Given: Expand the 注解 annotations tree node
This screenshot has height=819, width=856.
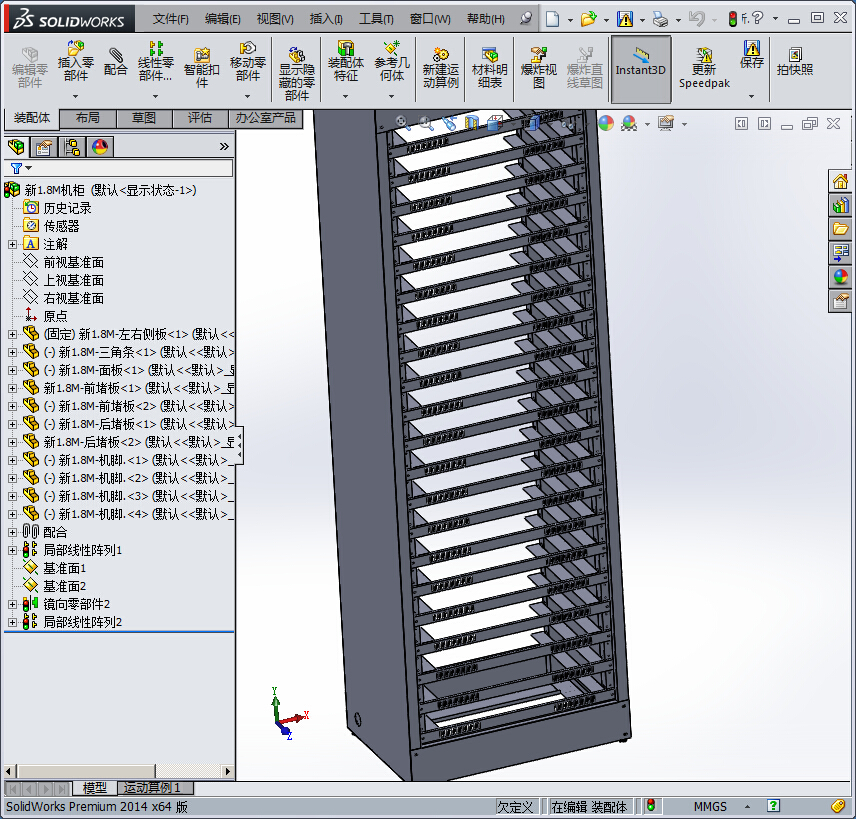Looking at the screenshot, I should point(12,245).
